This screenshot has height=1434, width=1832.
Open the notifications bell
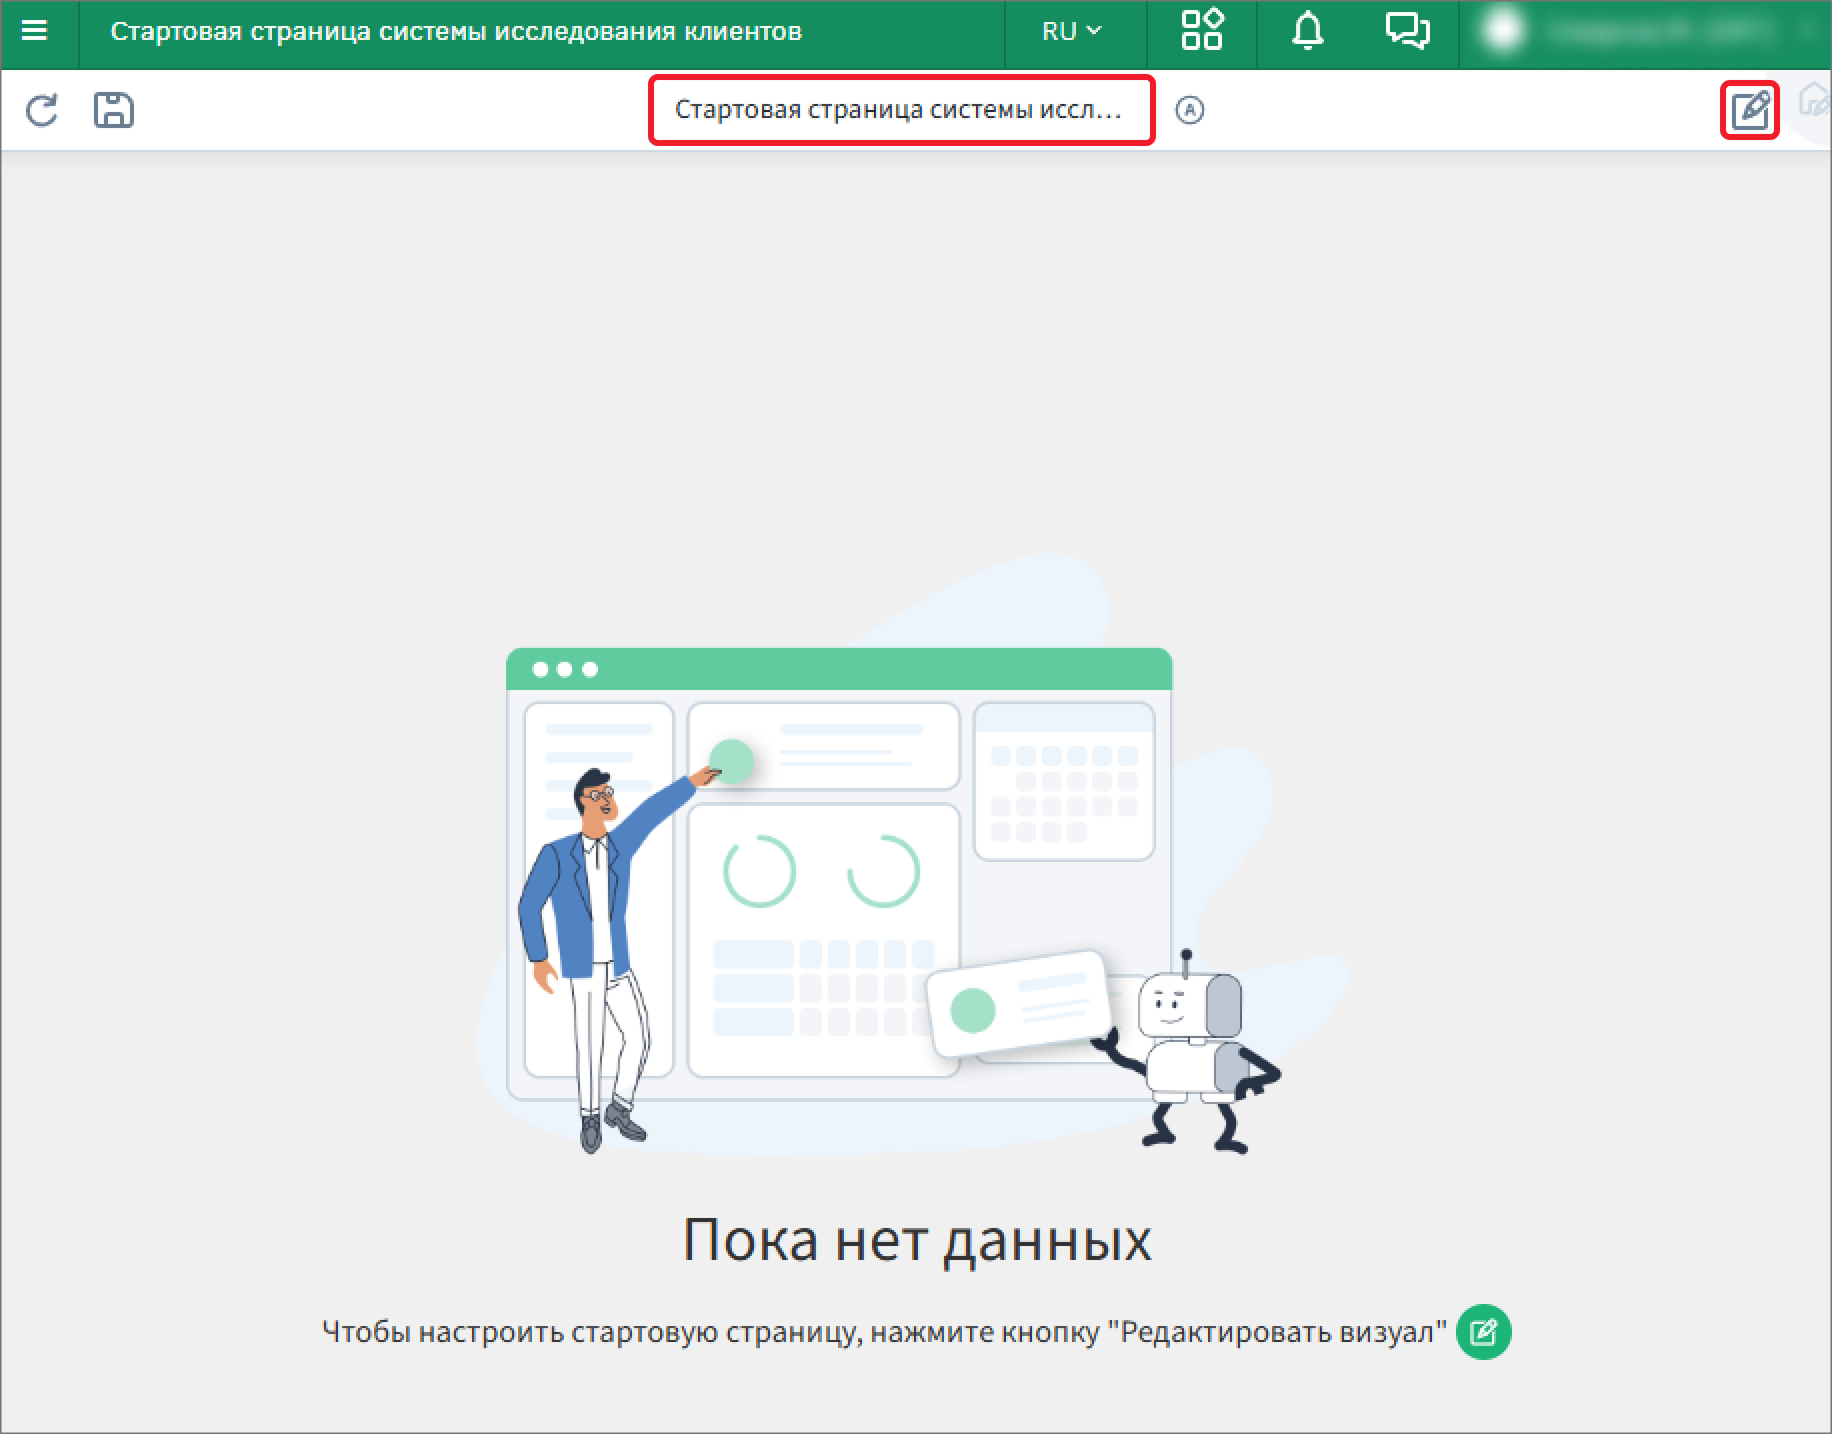1307,31
